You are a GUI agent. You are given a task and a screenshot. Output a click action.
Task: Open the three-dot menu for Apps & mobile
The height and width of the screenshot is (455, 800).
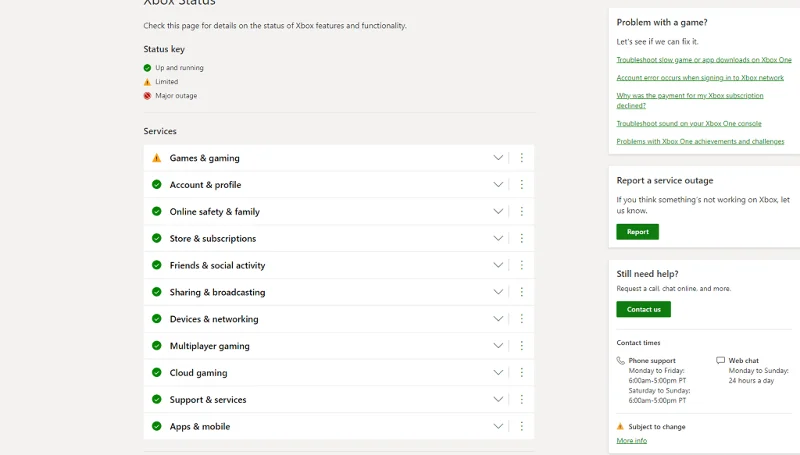click(521, 426)
